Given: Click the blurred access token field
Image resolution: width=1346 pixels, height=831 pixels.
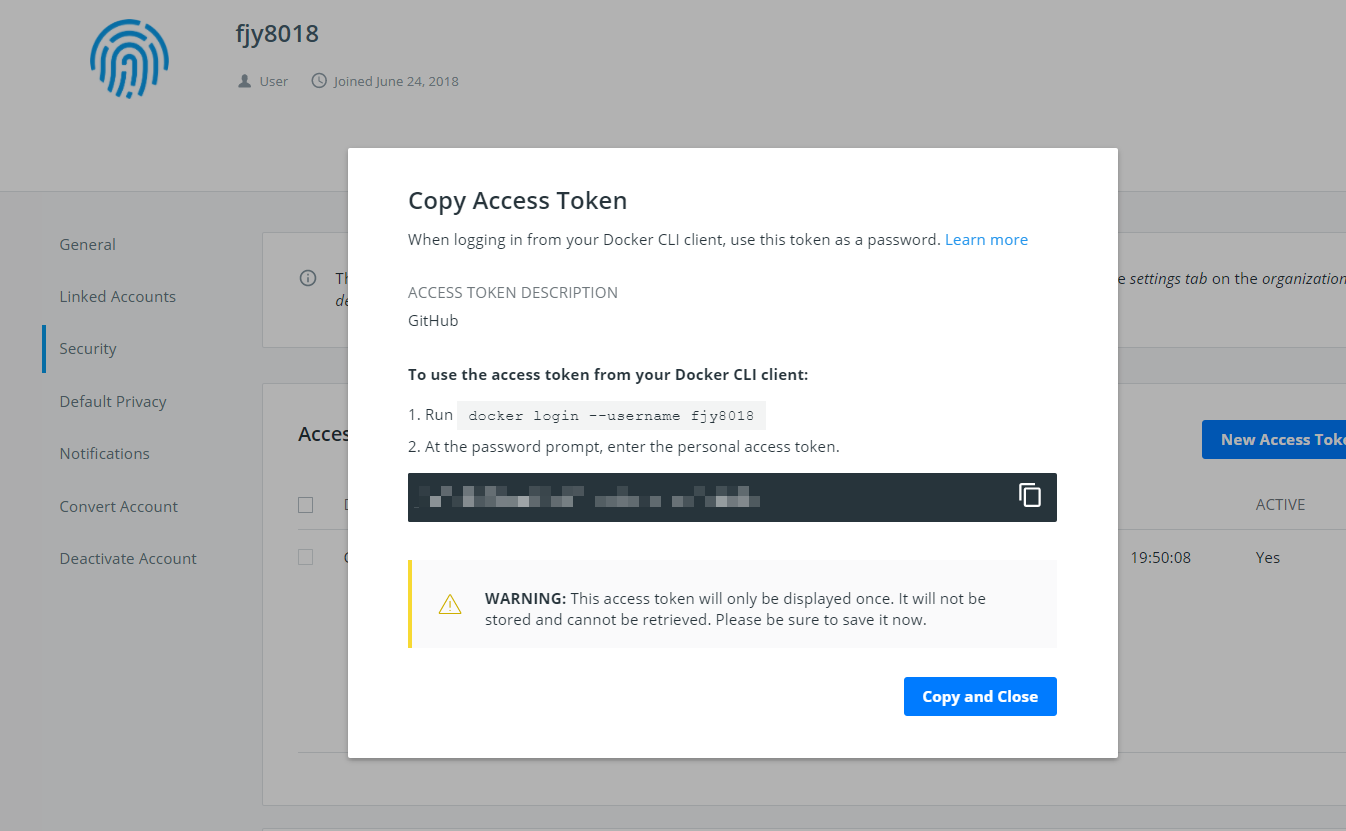Looking at the screenshot, I should (x=700, y=497).
